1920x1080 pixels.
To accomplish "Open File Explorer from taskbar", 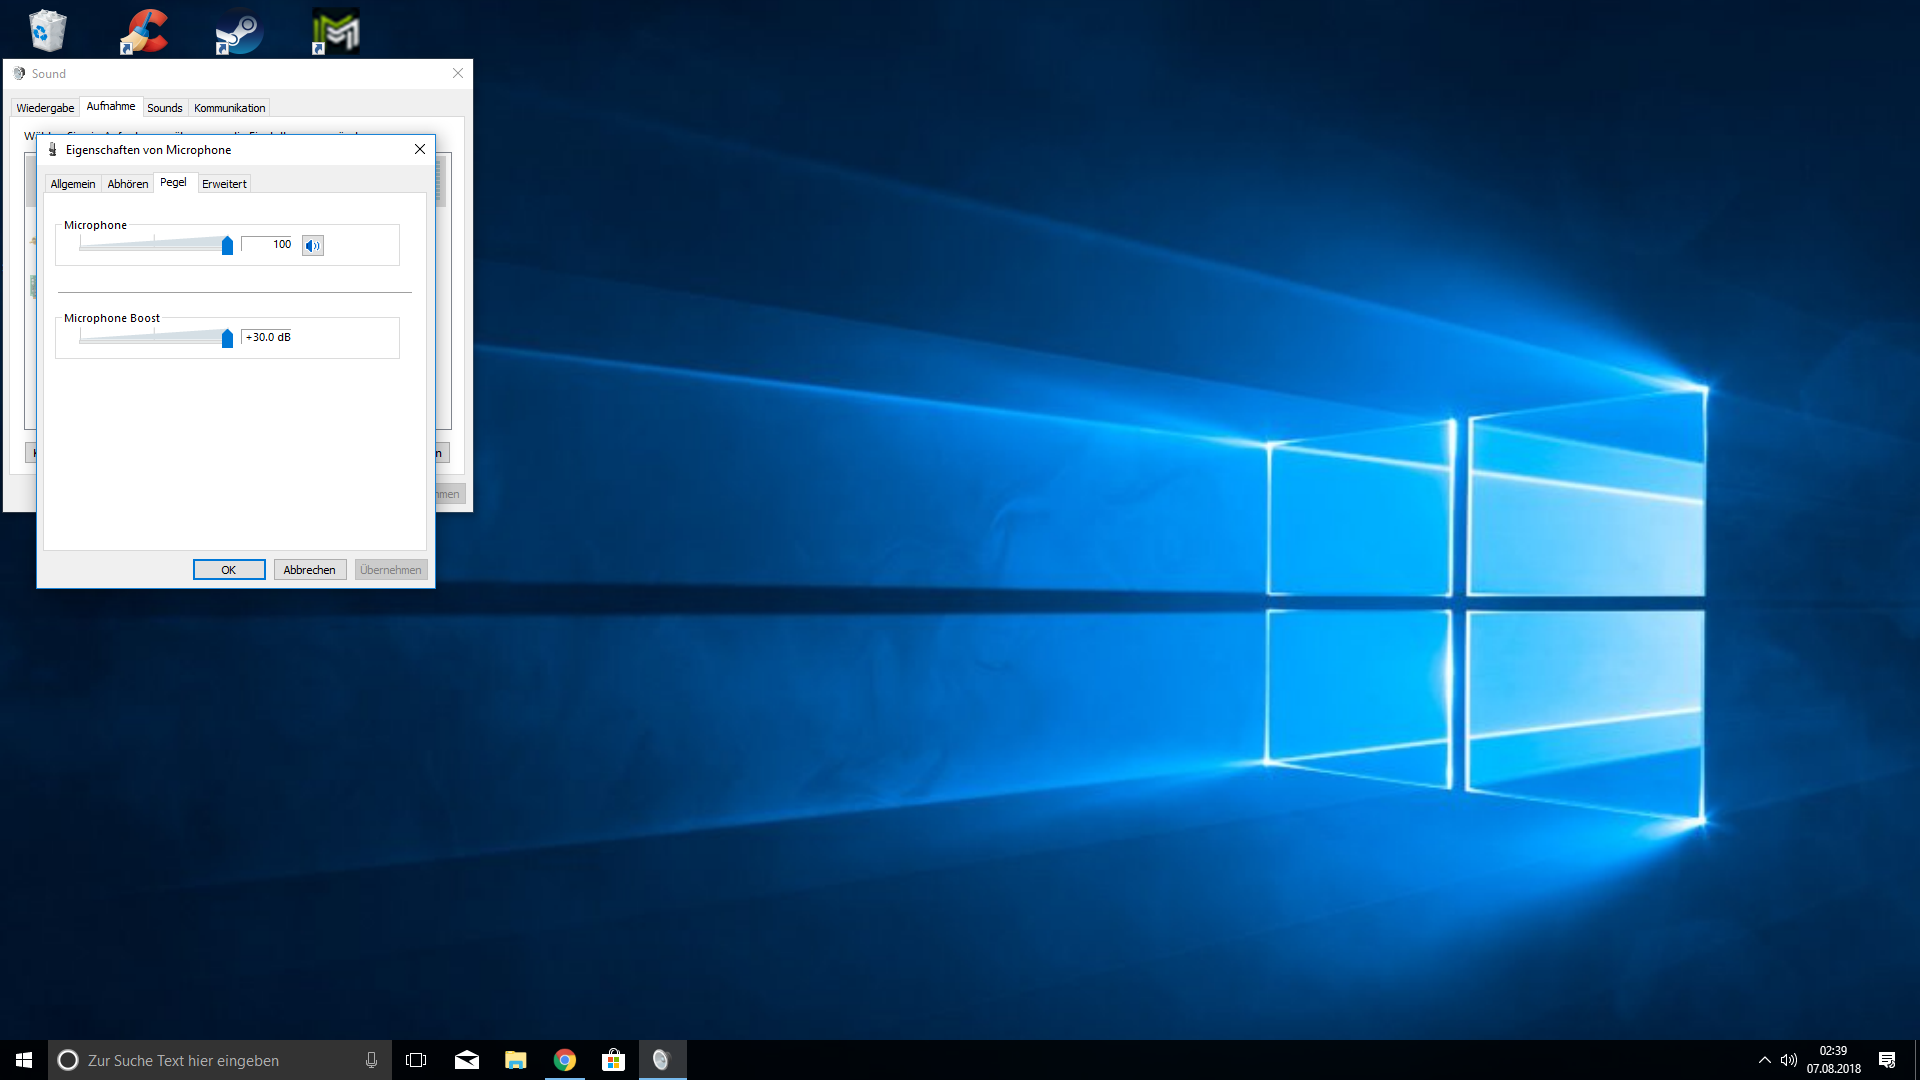I will [x=516, y=1060].
